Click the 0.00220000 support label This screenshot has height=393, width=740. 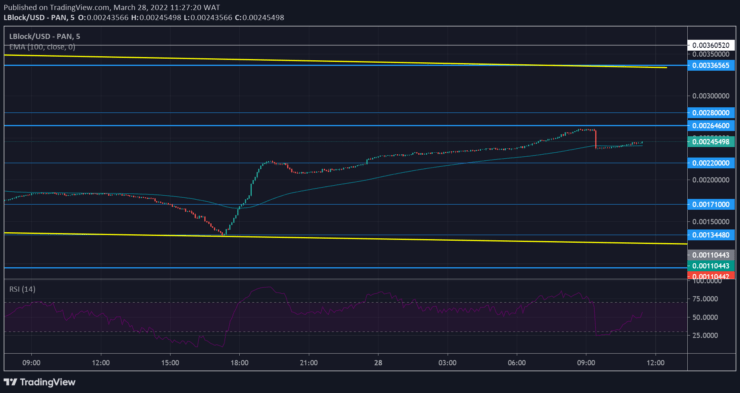tap(711, 163)
